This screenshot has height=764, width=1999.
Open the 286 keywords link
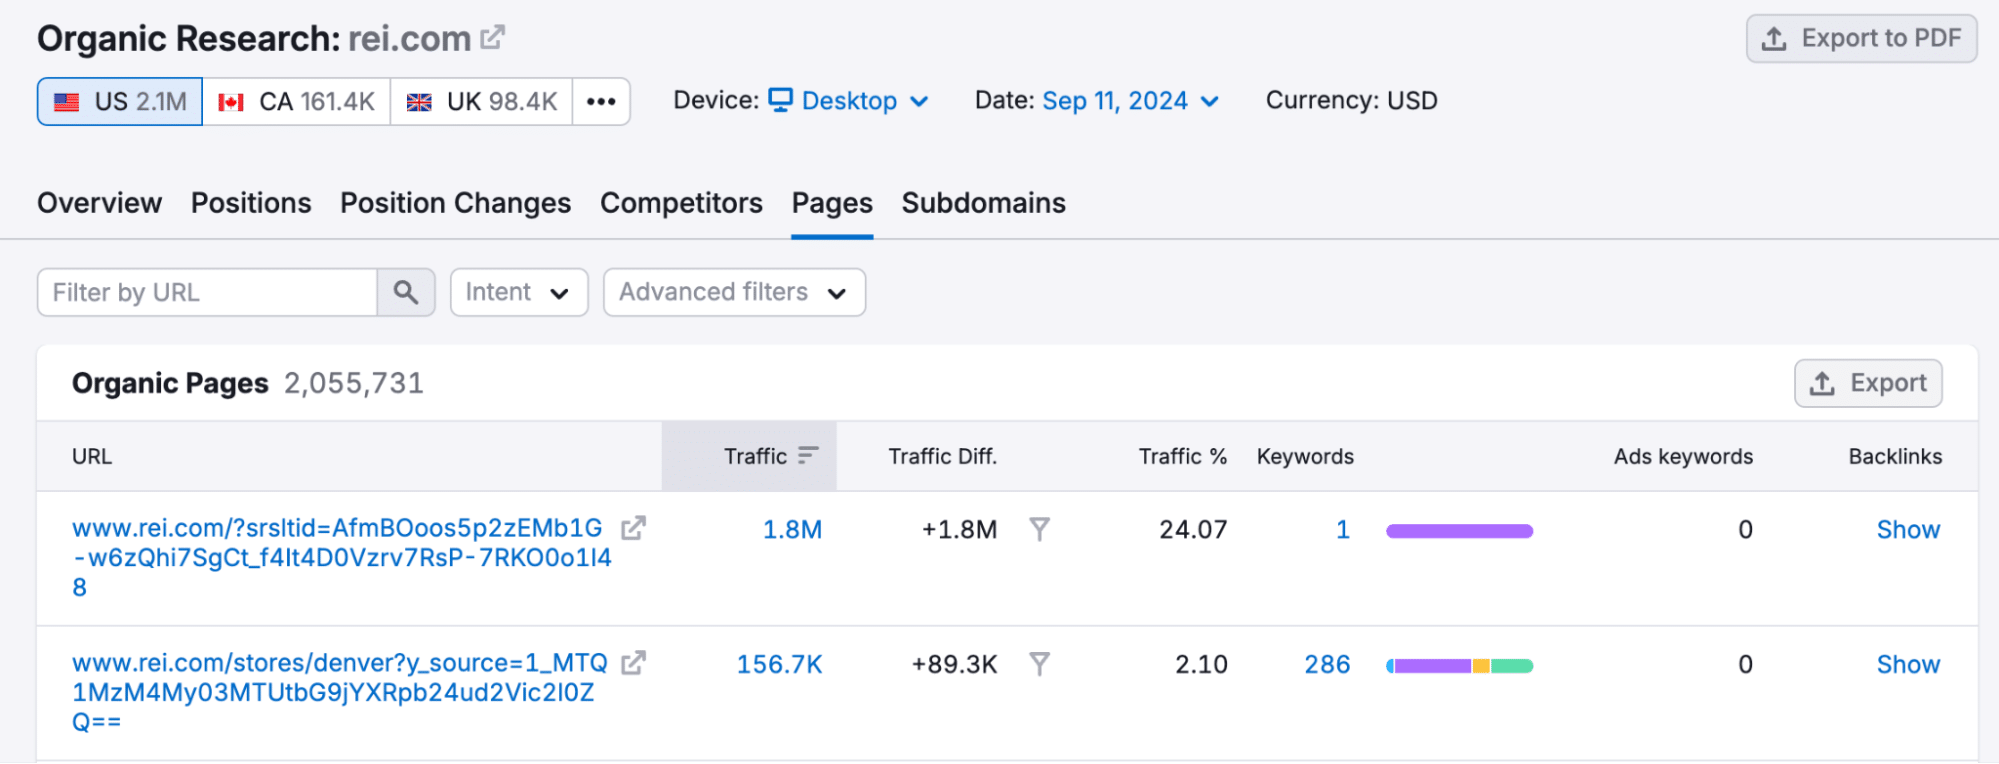point(1327,665)
